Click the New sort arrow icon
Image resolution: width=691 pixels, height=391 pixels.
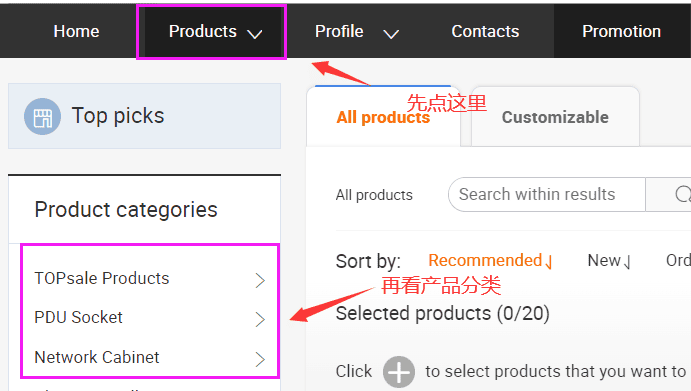tap(627, 262)
